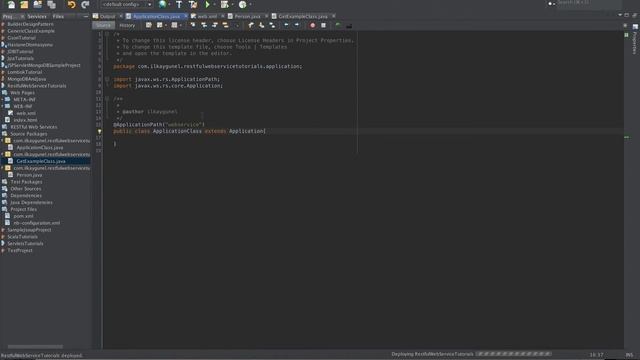Click the deployment progress bar
640x360 pixels.
(514, 354)
